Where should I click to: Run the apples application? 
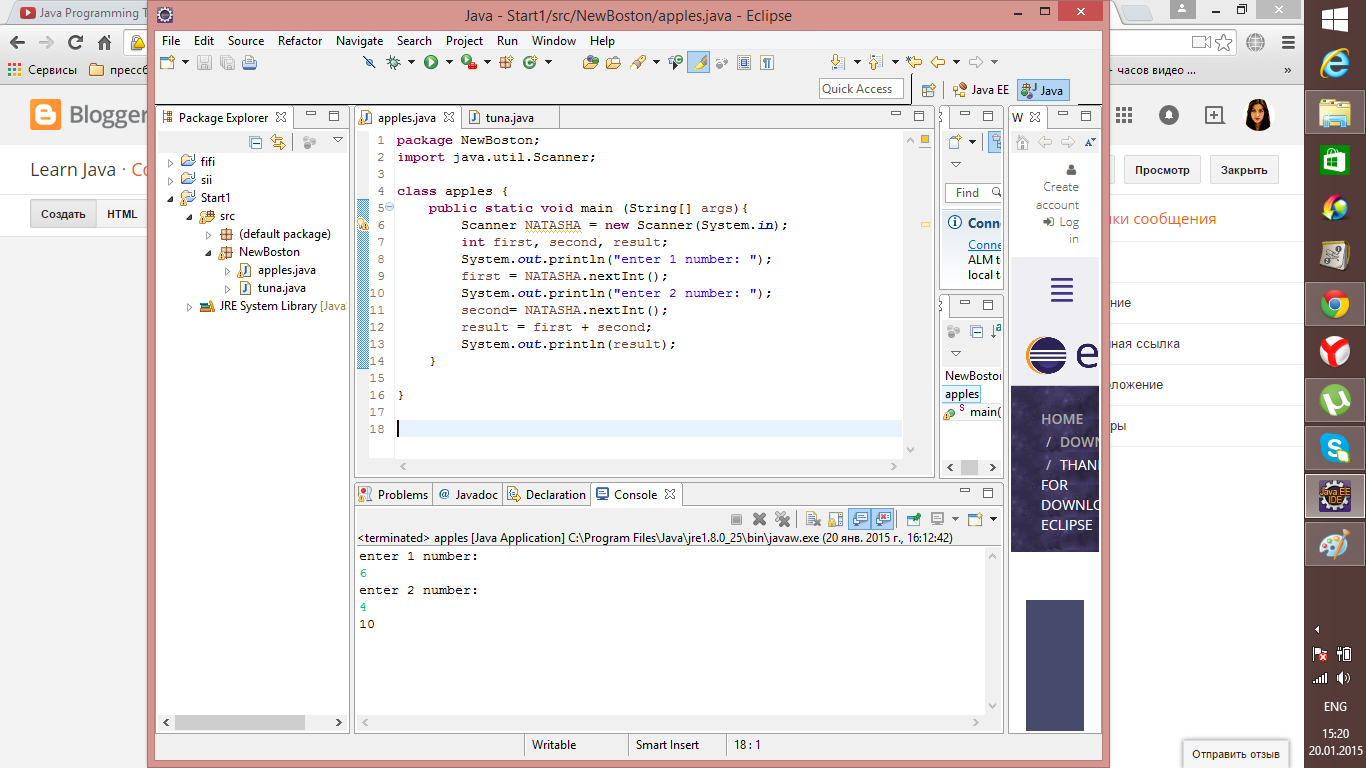[431, 62]
